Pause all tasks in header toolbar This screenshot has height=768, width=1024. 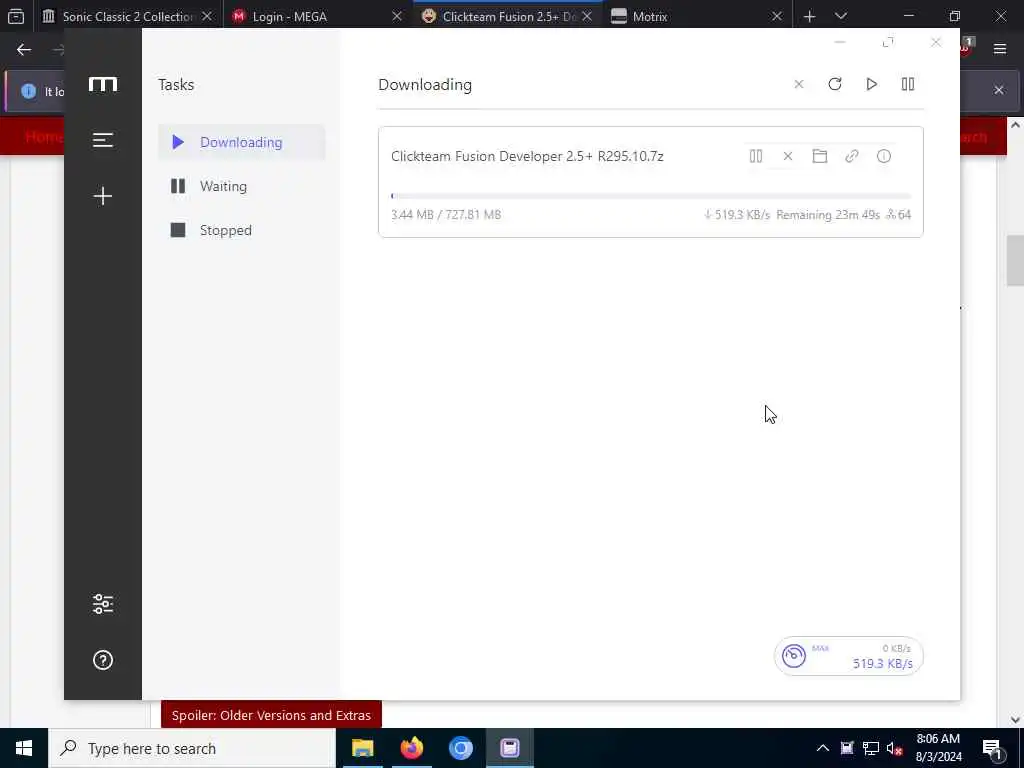coord(908,84)
